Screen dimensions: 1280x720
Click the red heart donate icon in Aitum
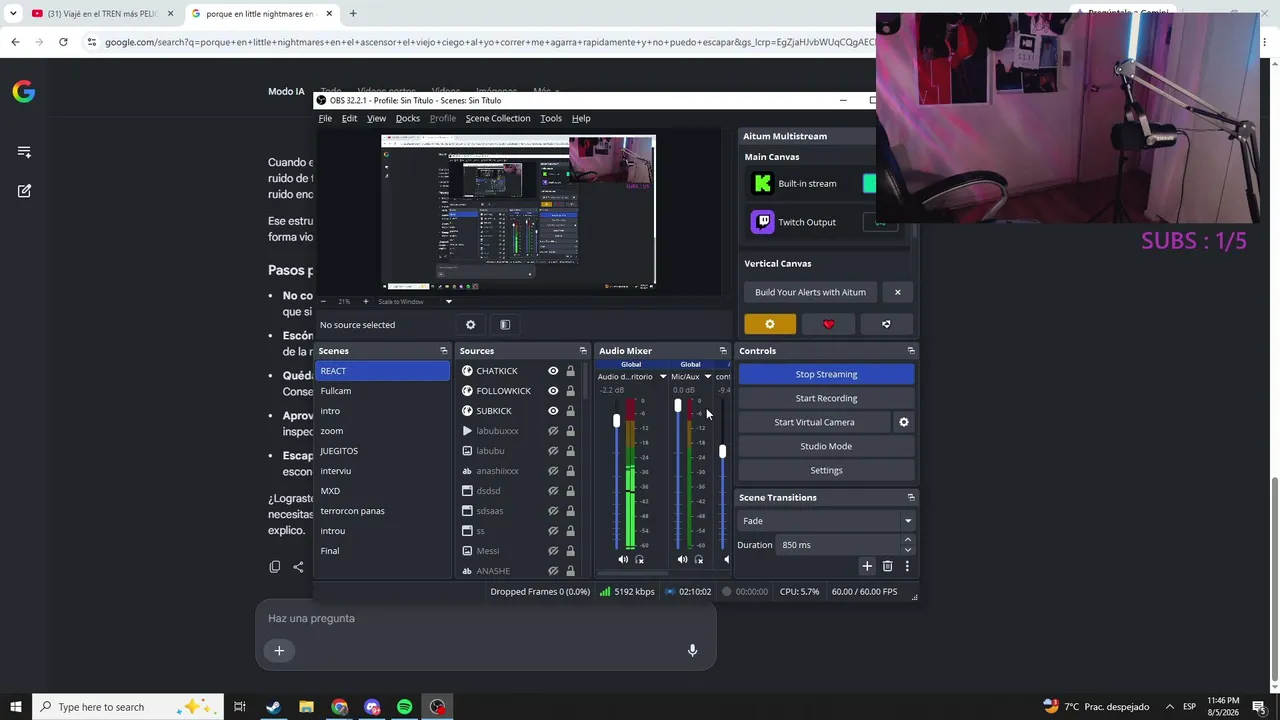click(828, 324)
